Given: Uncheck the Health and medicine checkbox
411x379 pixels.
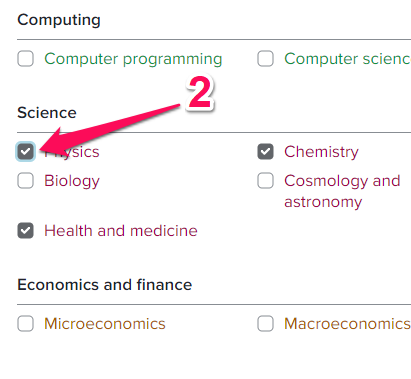Looking at the screenshot, I should 25,231.
